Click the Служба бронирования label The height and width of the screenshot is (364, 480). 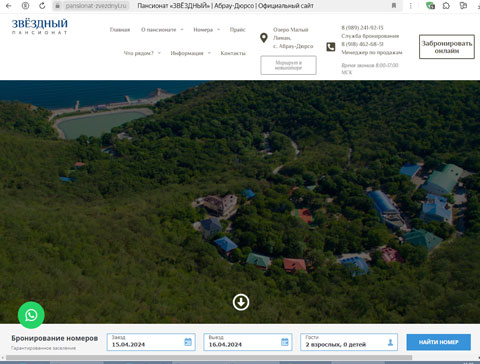370,36
